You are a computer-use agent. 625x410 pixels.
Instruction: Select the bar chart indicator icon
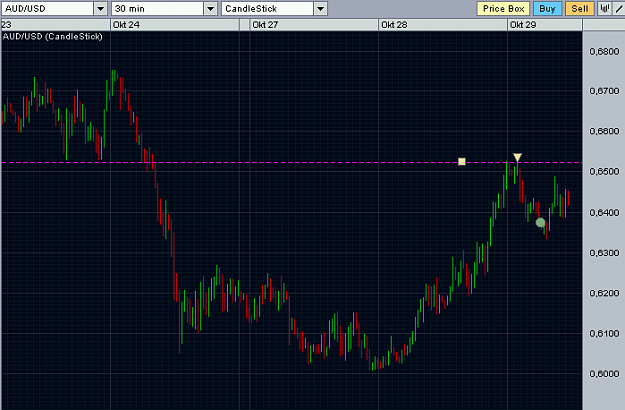click(605, 9)
